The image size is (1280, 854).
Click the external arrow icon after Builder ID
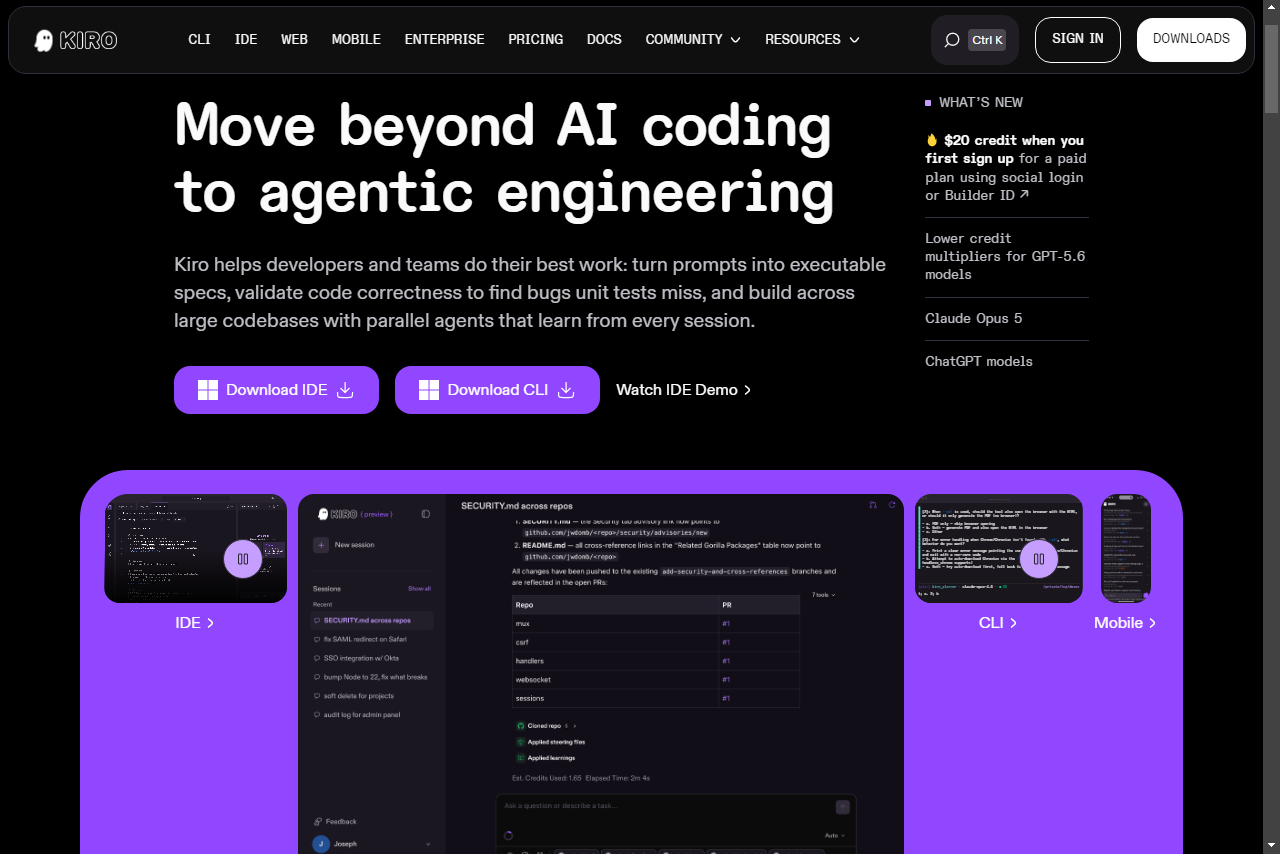pos(1024,195)
